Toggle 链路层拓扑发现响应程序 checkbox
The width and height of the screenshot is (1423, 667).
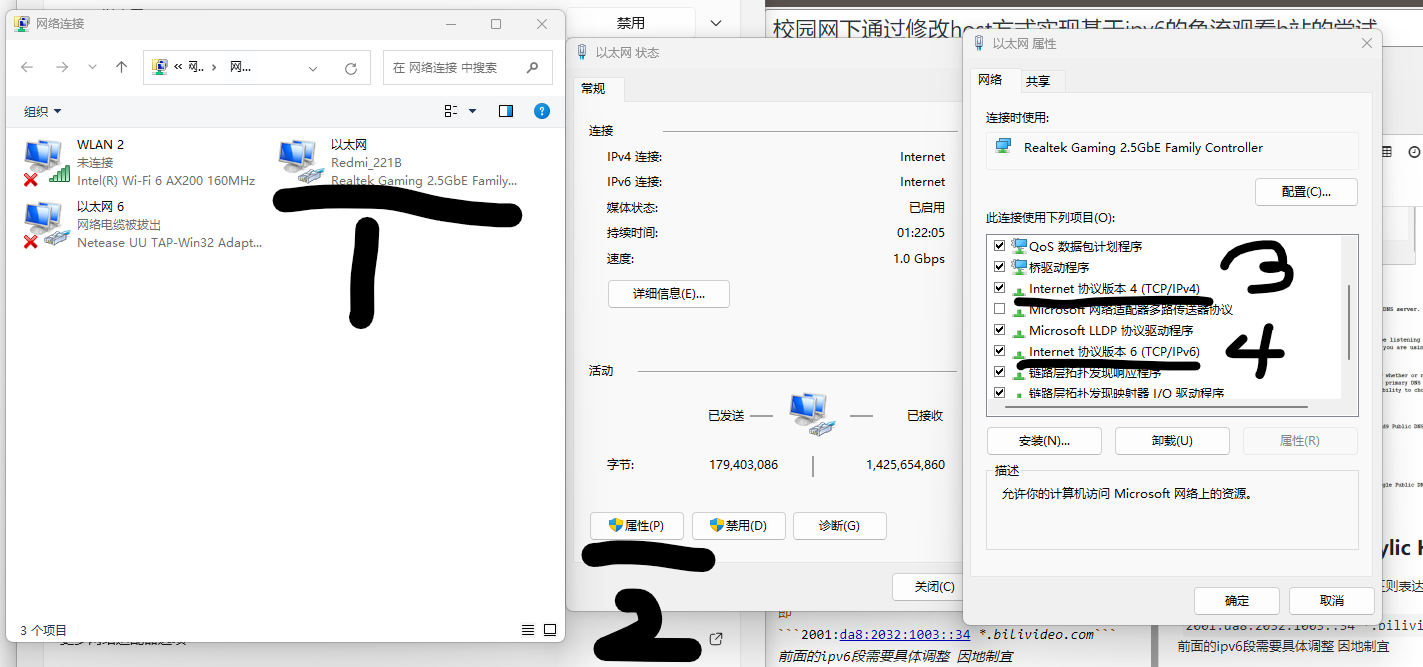point(999,372)
